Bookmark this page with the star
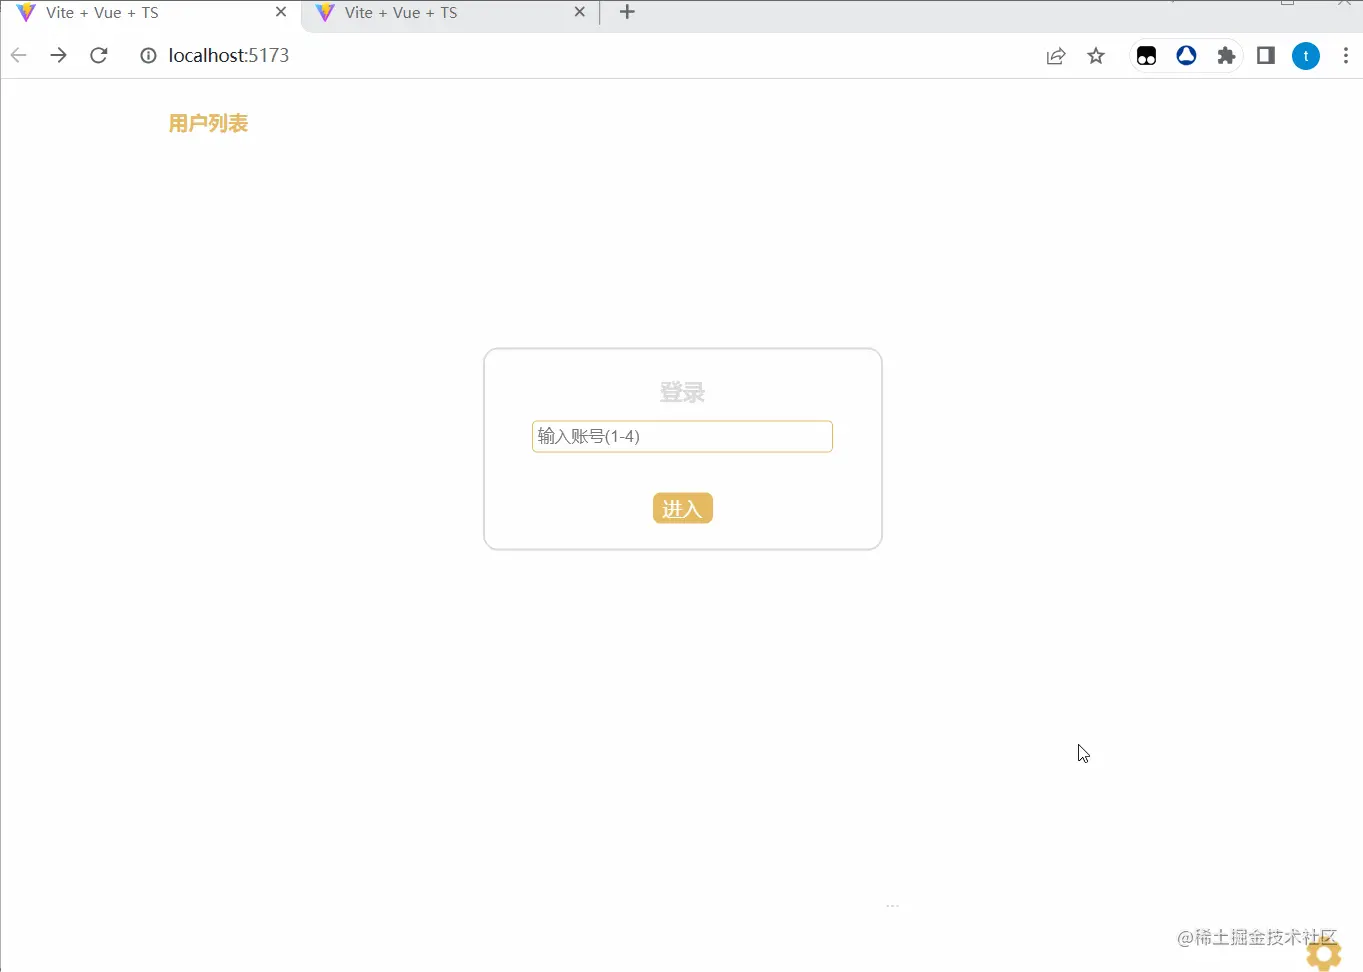The width and height of the screenshot is (1363, 972). click(x=1096, y=56)
